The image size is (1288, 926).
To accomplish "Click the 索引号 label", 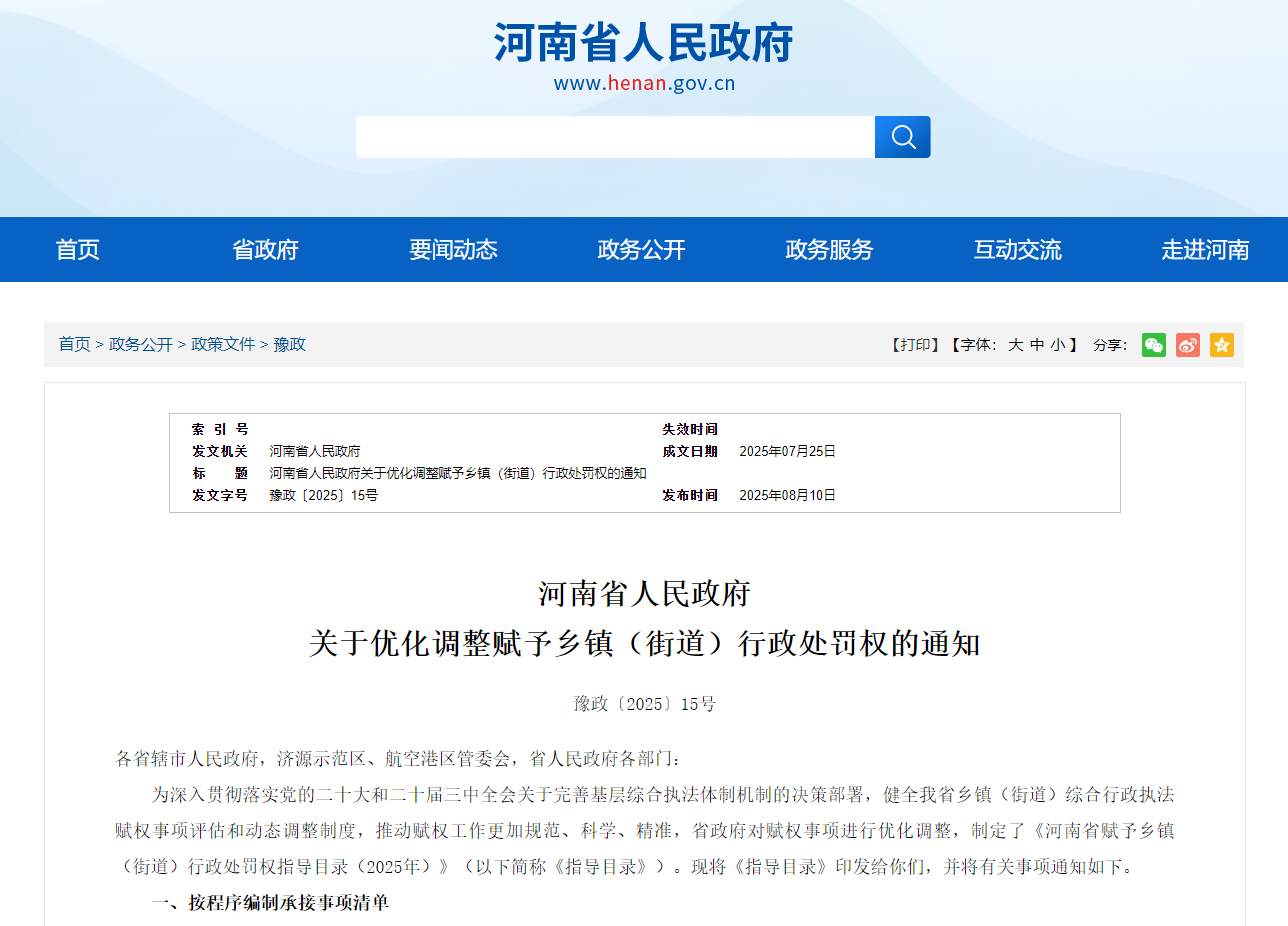I will click(220, 430).
